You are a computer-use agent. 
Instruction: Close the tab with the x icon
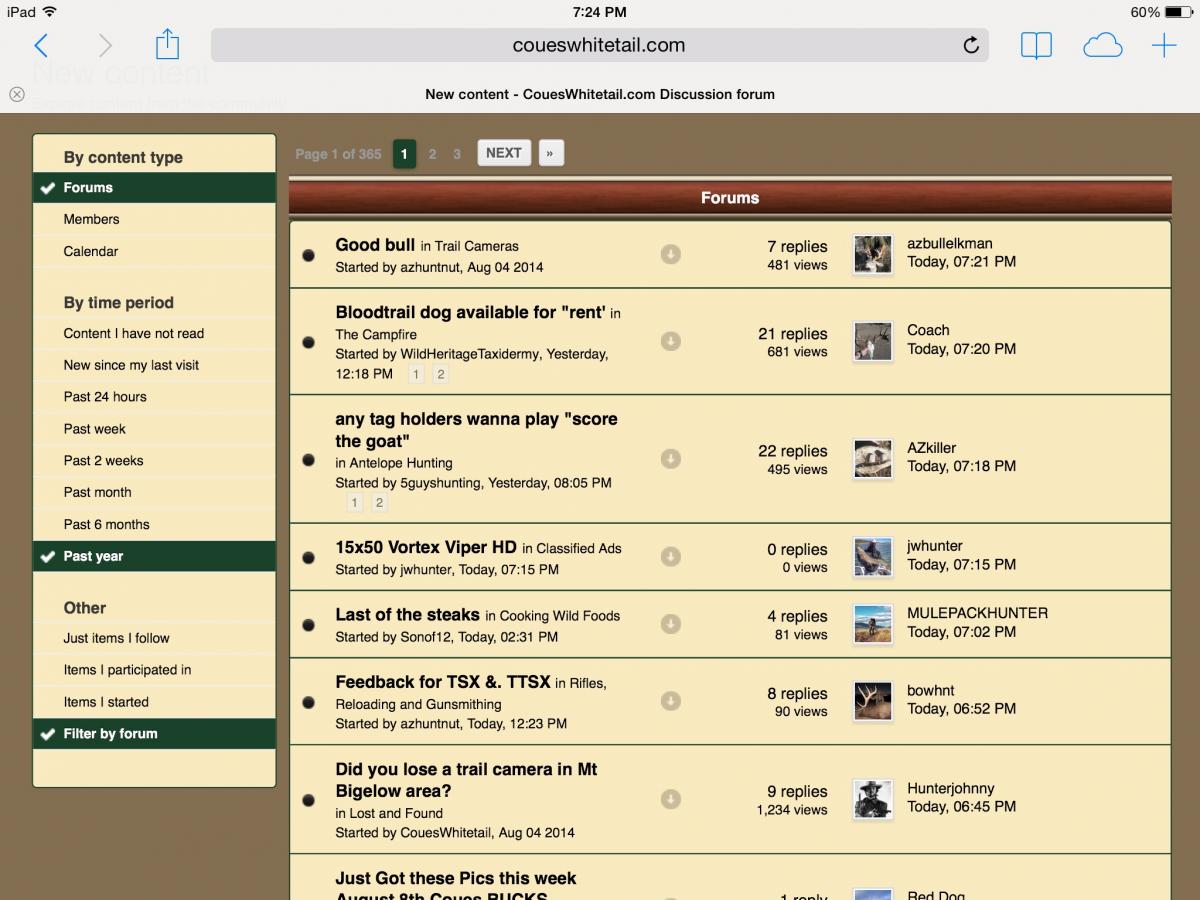(x=17, y=94)
